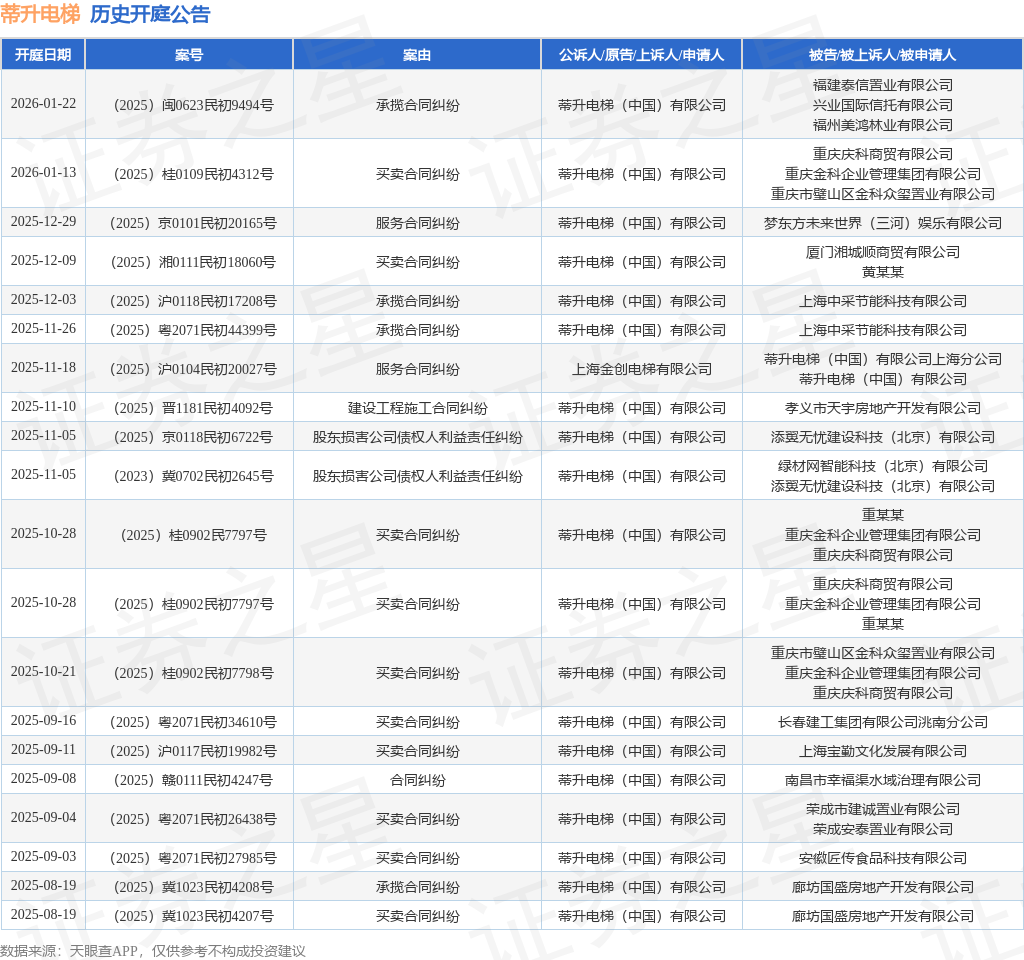This screenshot has height=960, width=1024.
Task: Click case number 京0101民初20165号
Action: pos(193,223)
